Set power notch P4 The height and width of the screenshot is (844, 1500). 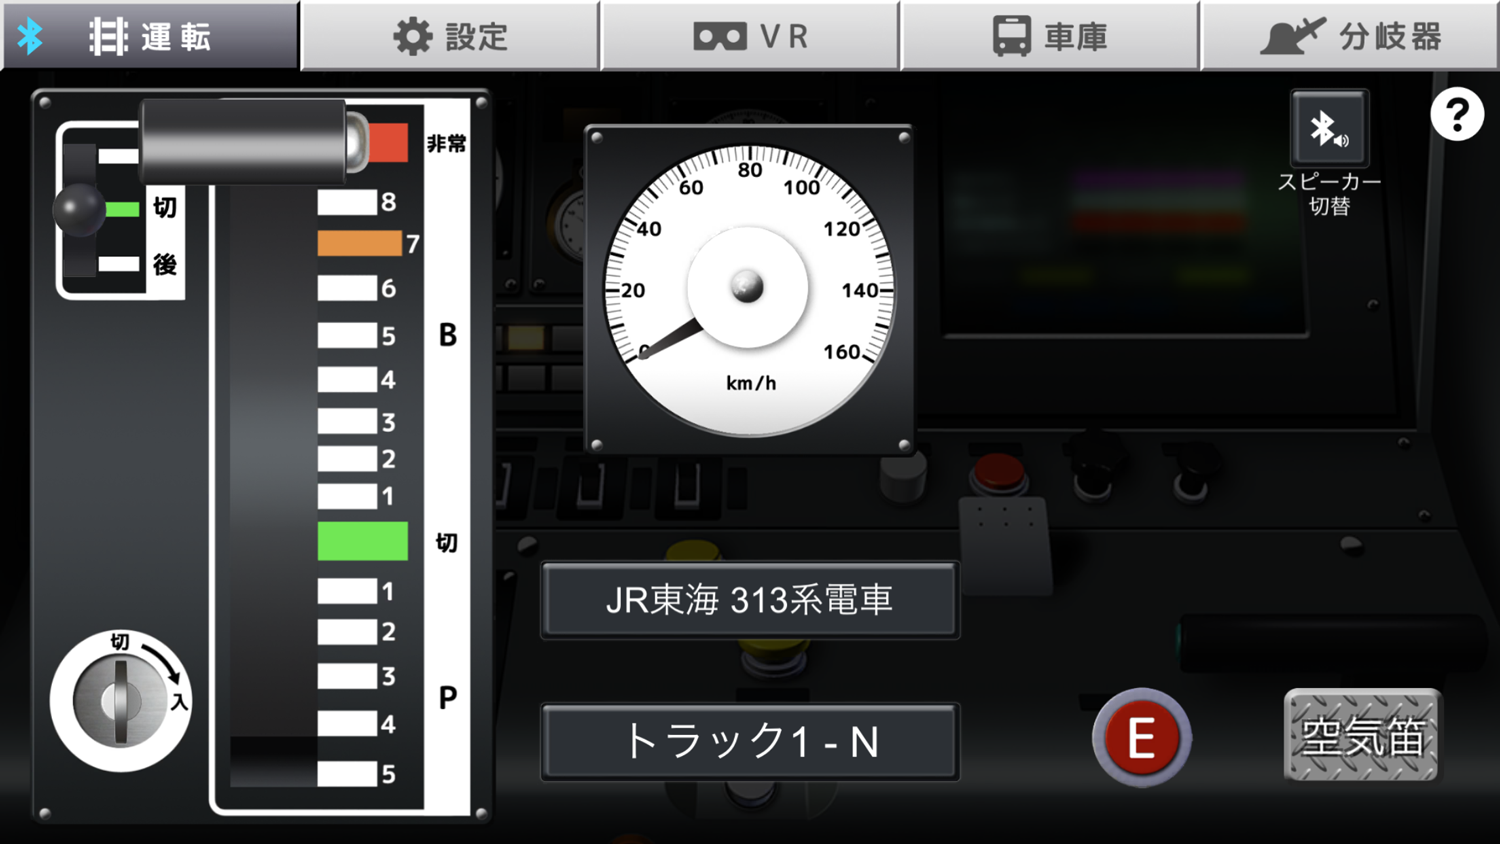coord(347,724)
